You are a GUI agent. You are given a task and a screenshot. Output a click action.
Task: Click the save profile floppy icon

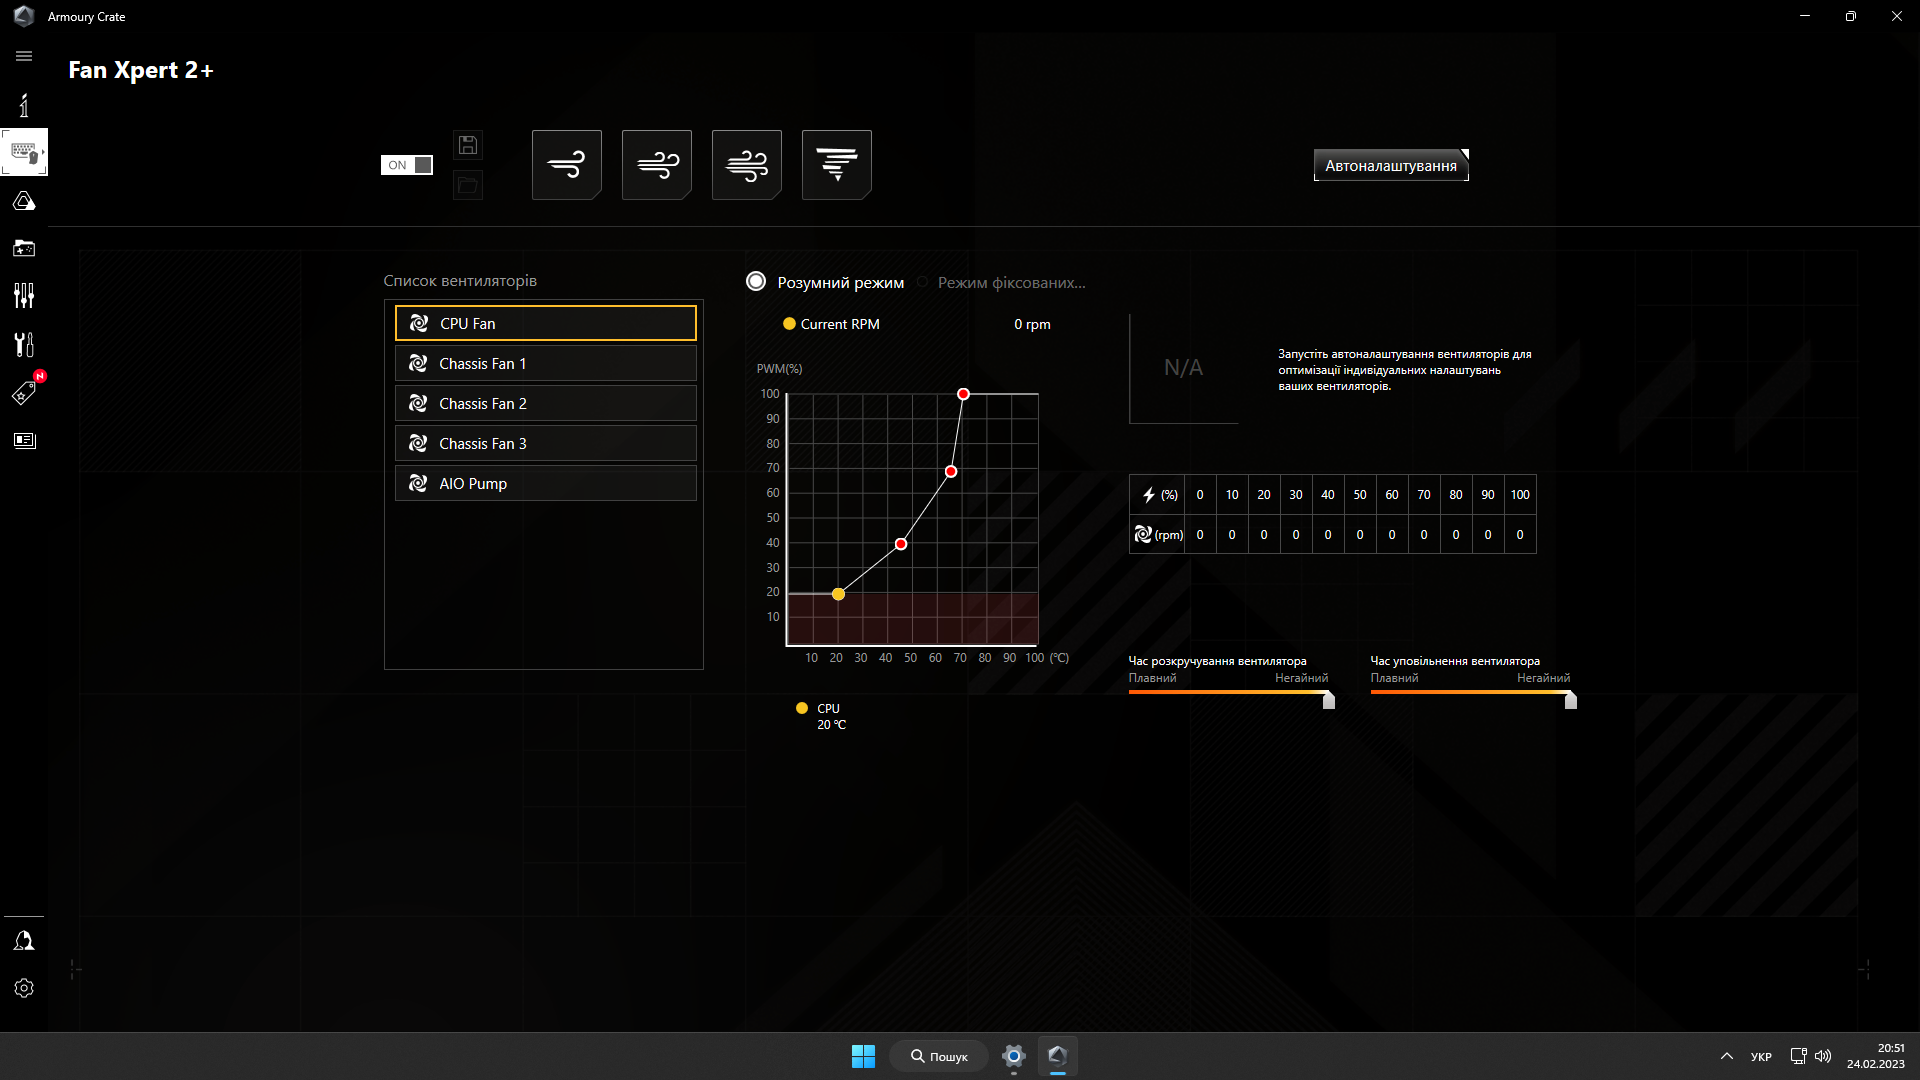coord(467,145)
